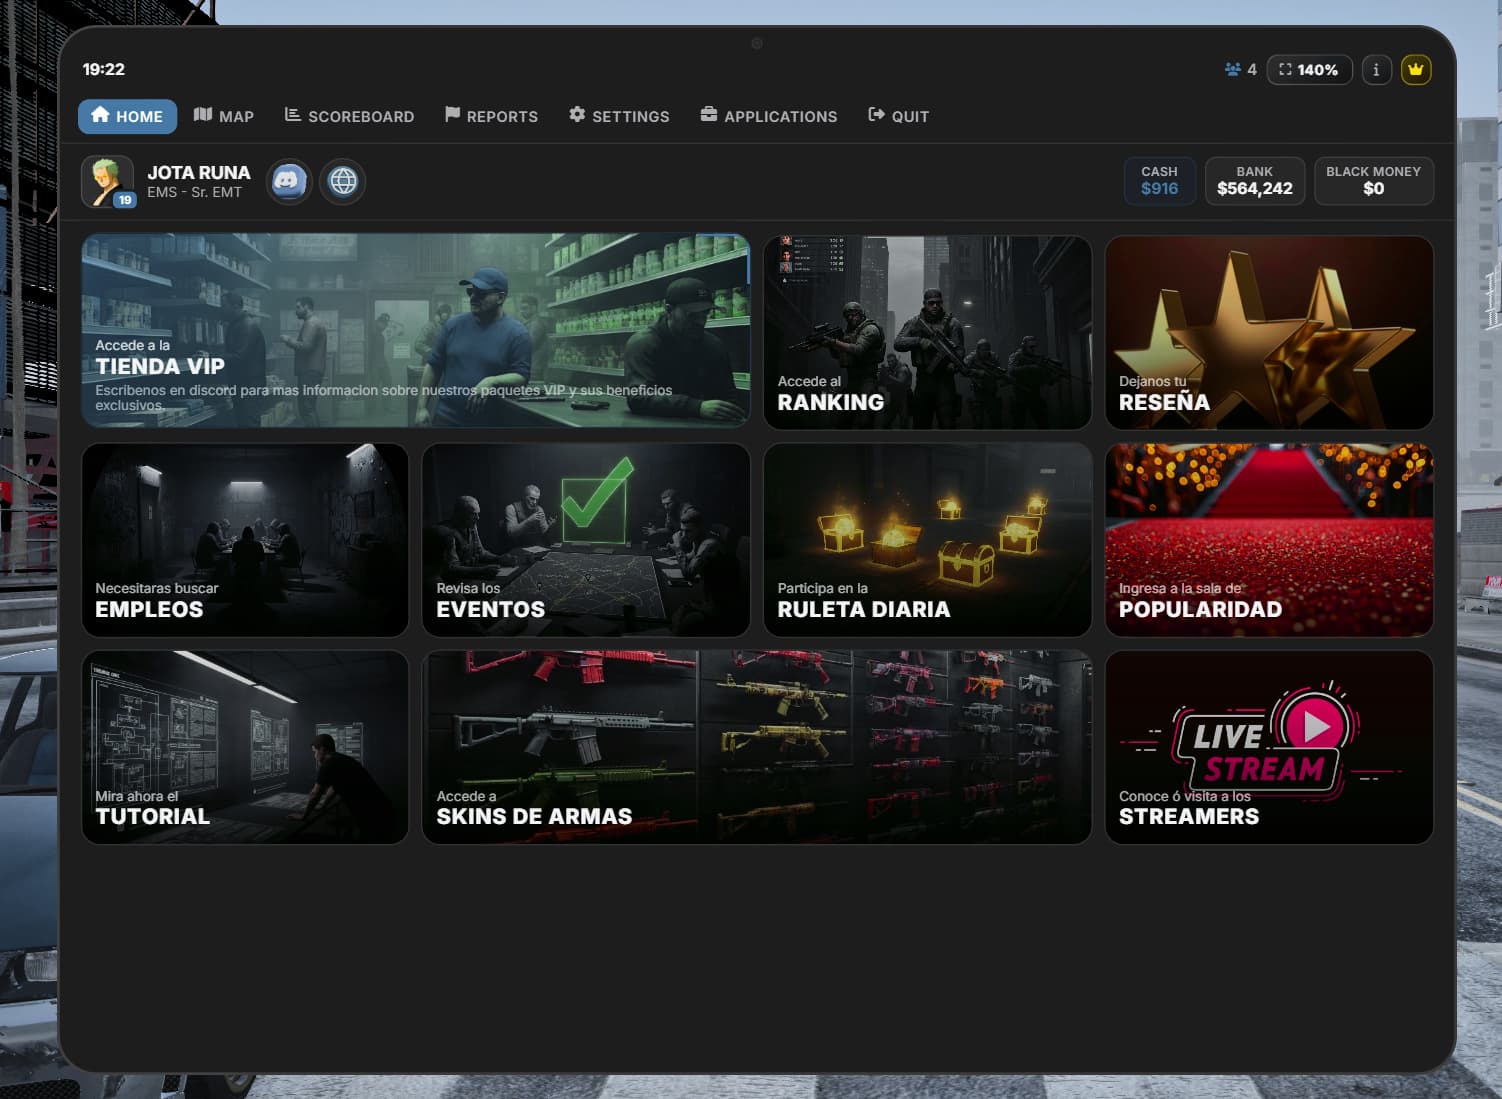Open the Reports tab
Image resolution: width=1502 pixels, height=1099 pixels.
491,116
